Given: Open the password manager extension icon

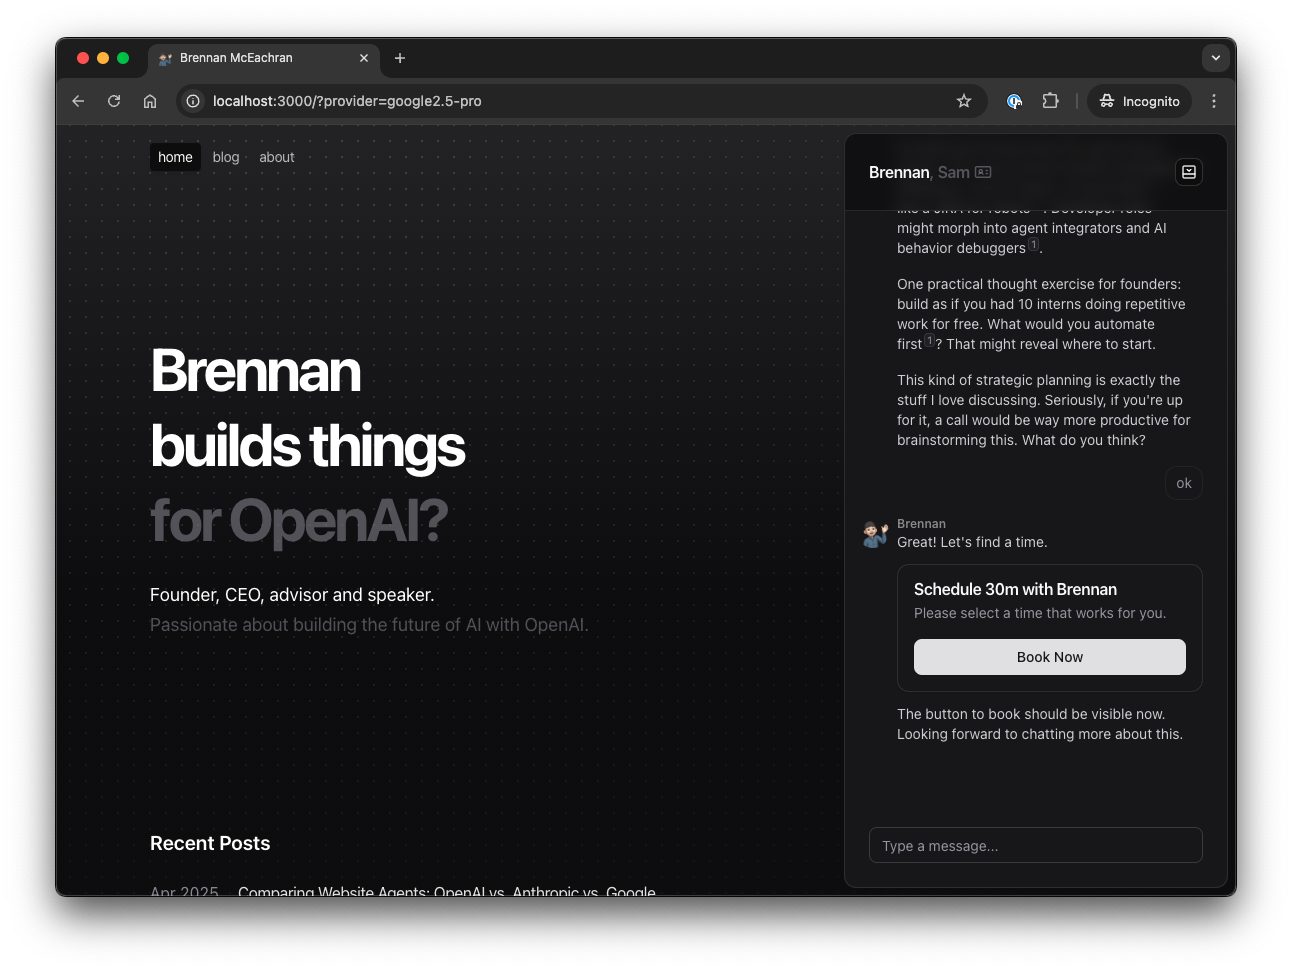Looking at the screenshot, I should click(1014, 101).
